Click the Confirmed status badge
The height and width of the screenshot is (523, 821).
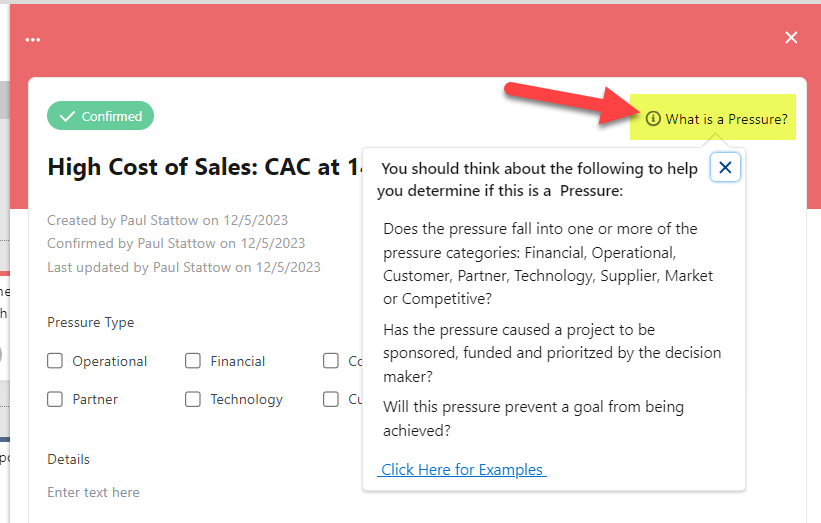(101, 116)
